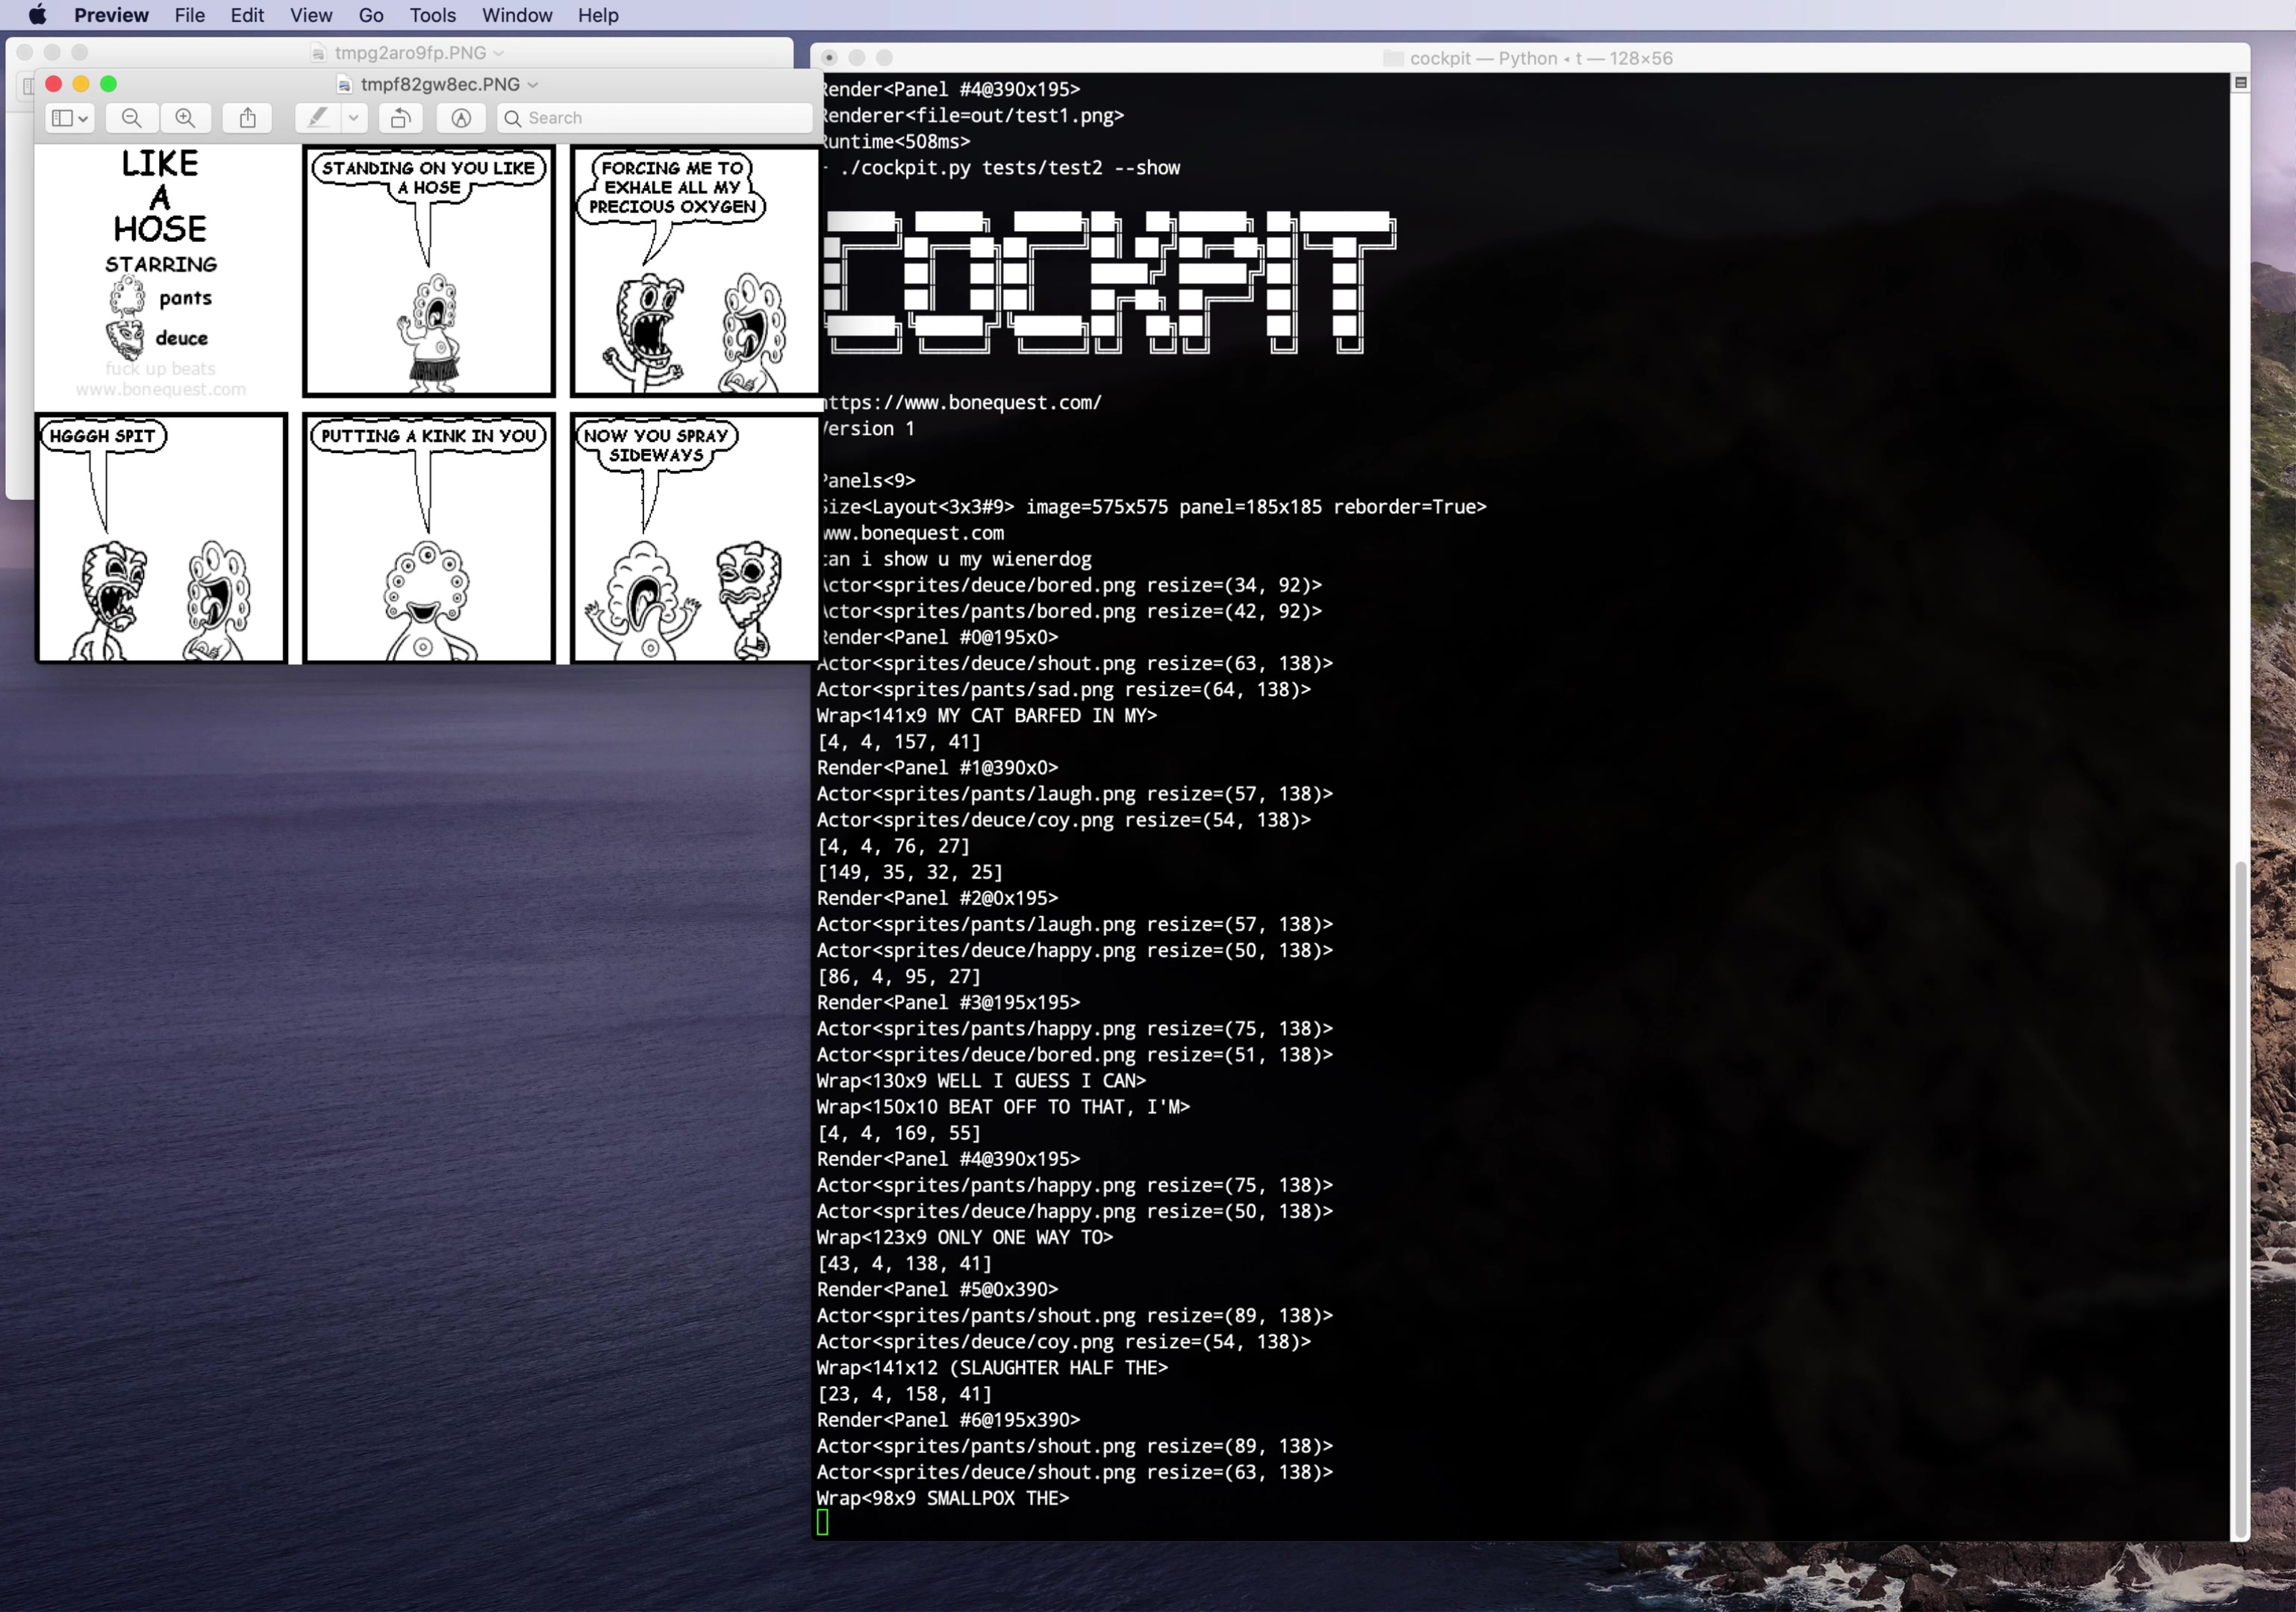Image resolution: width=2296 pixels, height=1612 pixels.
Task: Click the "NOW YOU SPRAY SIDEWAYS" speech bubble
Action: click(x=657, y=445)
